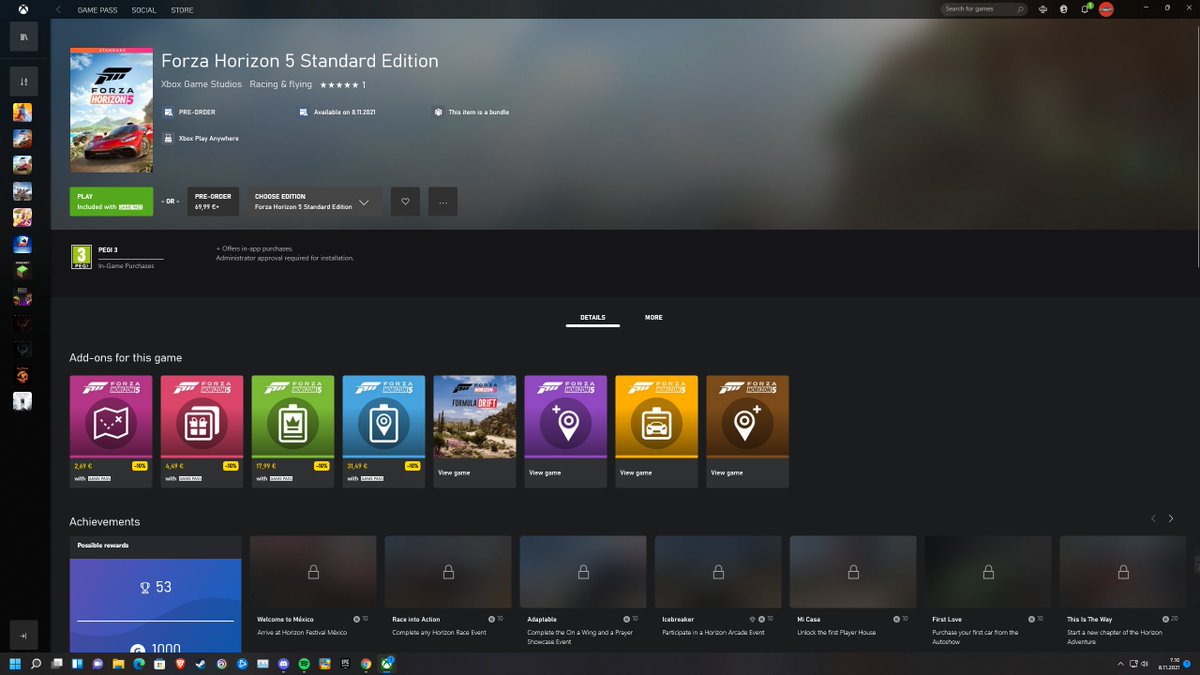Open the yellow car clipboard add-on tile
The height and width of the screenshot is (675, 1200).
tap(657, 431)
